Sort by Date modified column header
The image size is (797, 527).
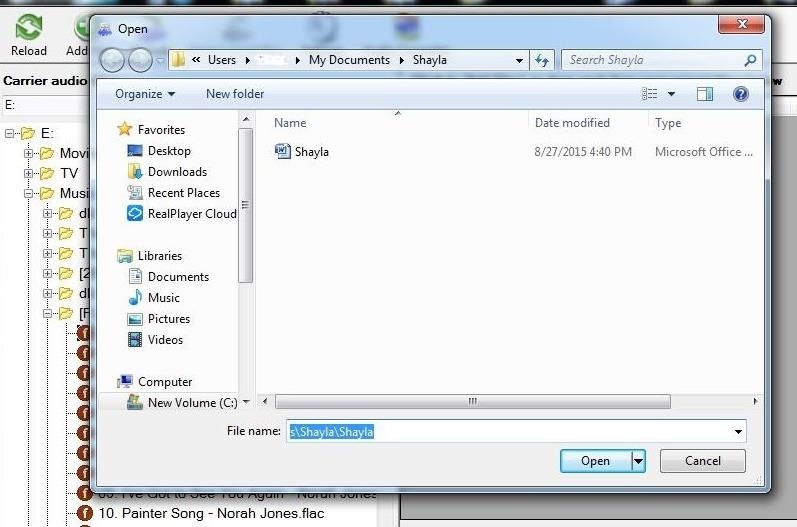coord(572,123)
